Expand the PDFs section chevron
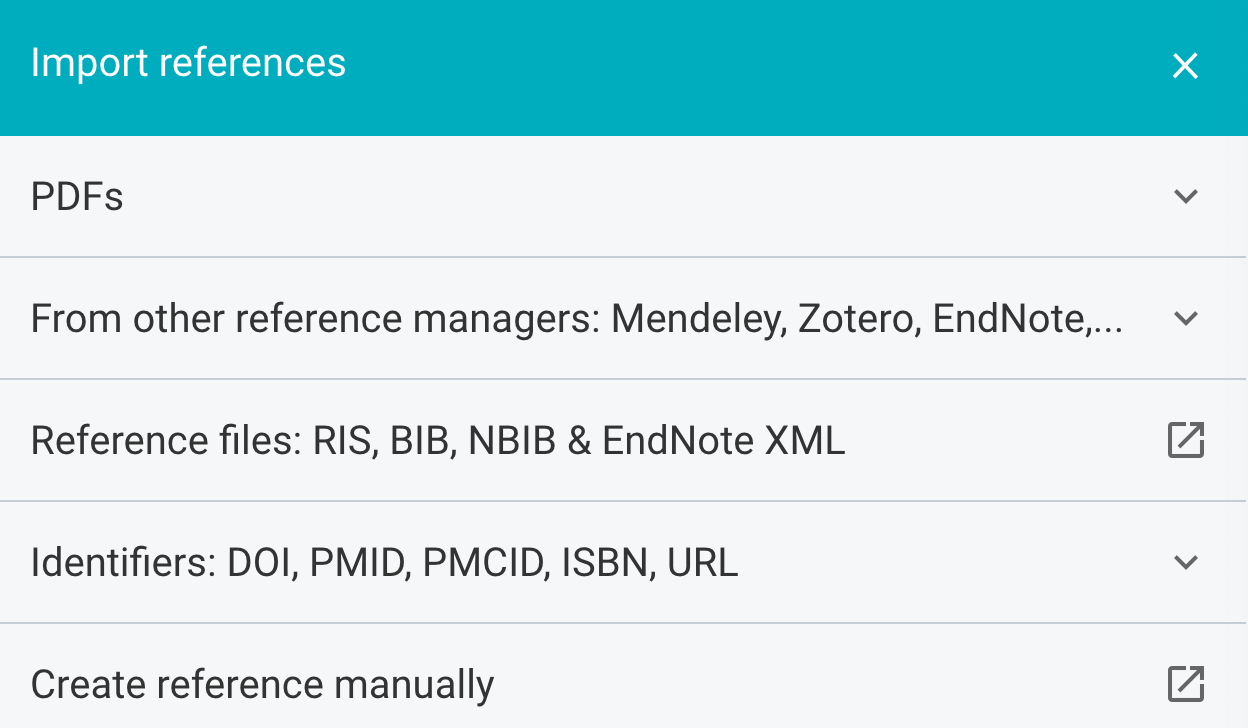Image resolution: width=1248 pixels, height=728 pixels. 1185,196
